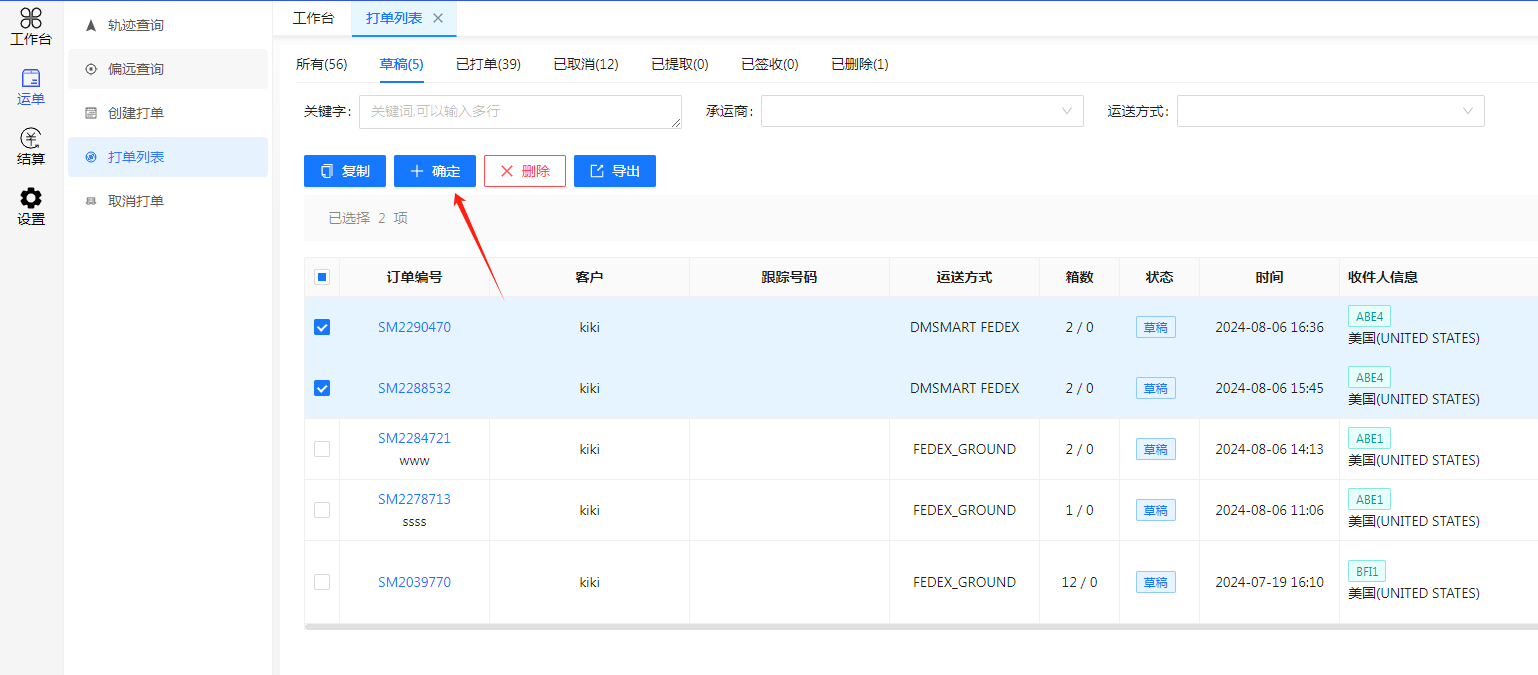Click the 时间 column header
Screen dimensions: 1538x675
point(1269,277)
